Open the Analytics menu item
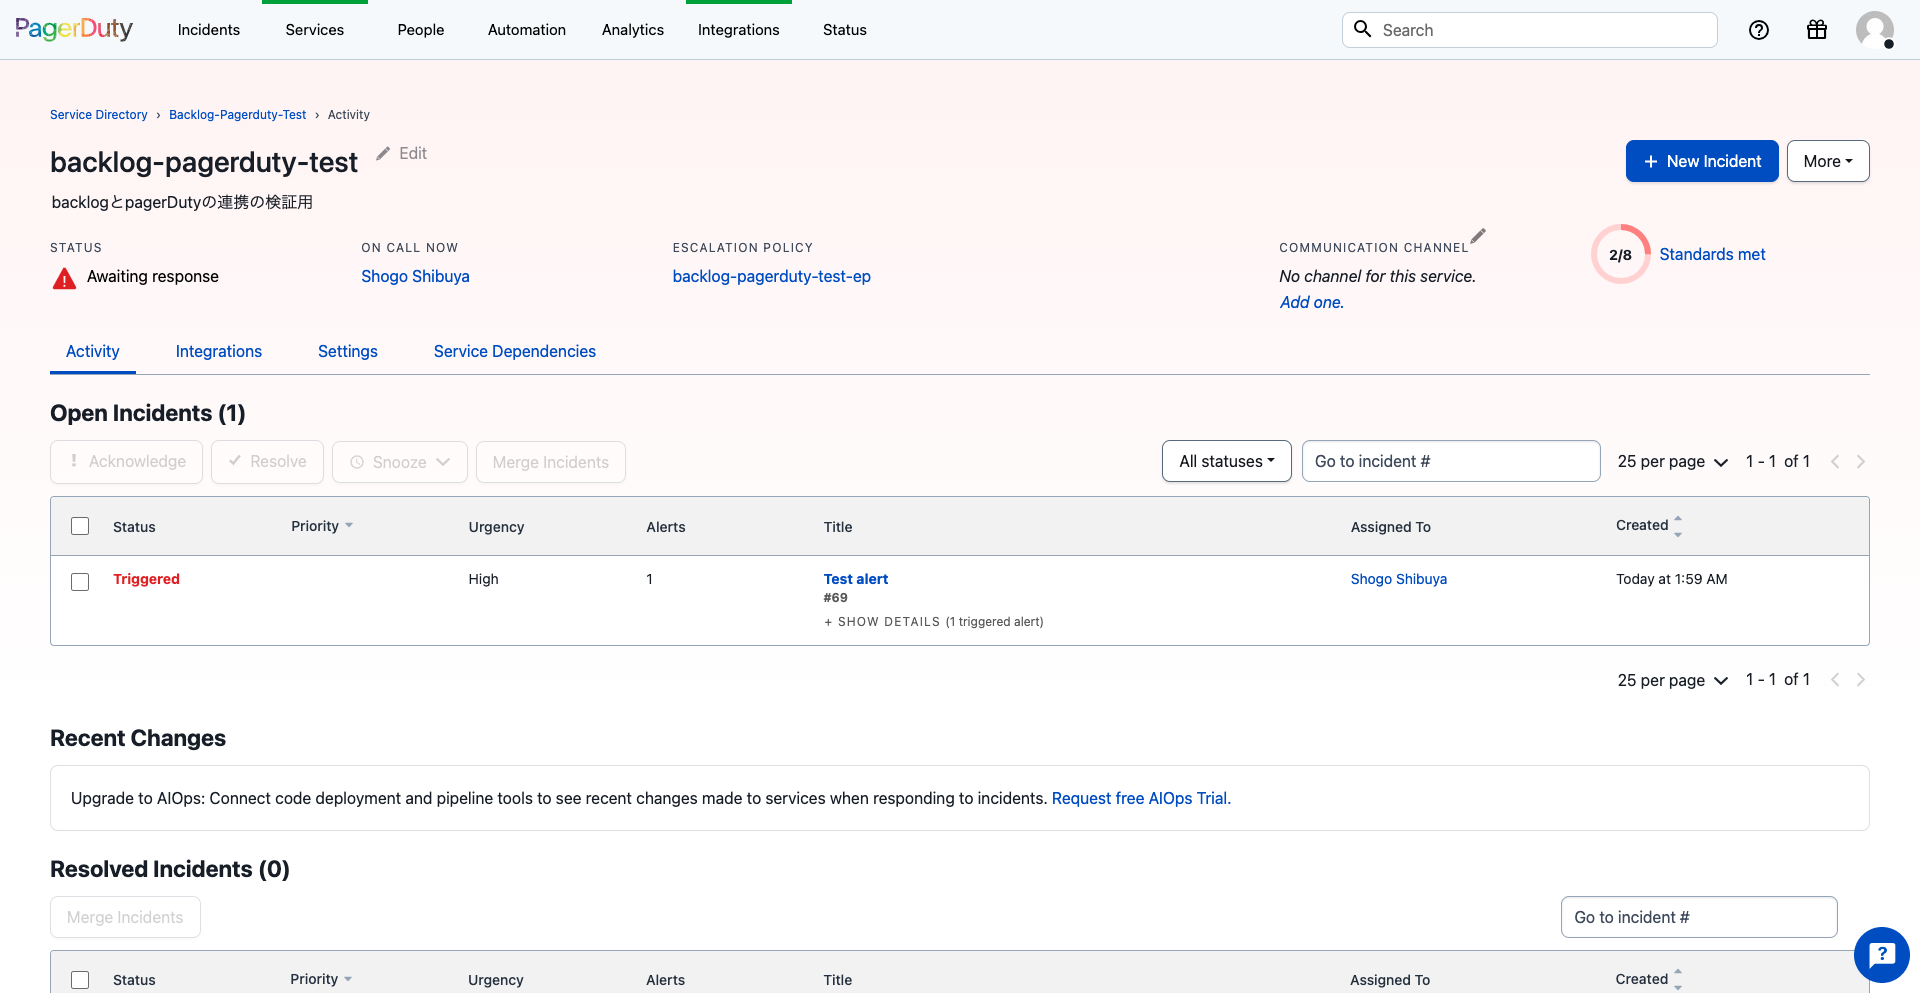 tap(632, 30)
